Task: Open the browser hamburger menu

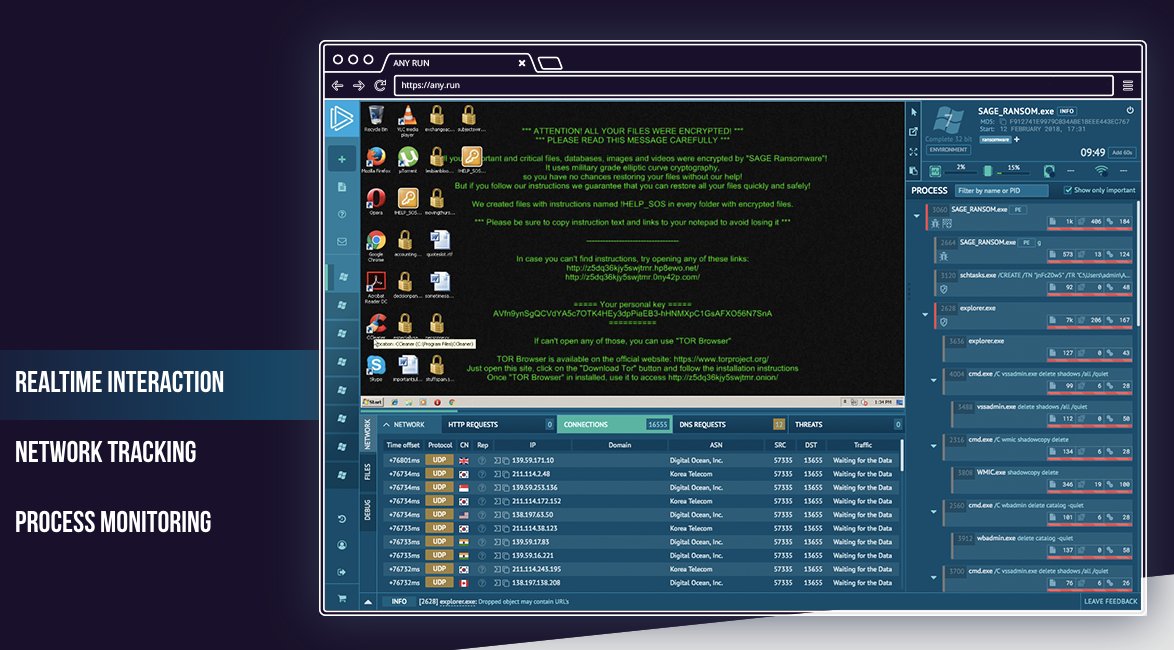Action: point(1128,86)
